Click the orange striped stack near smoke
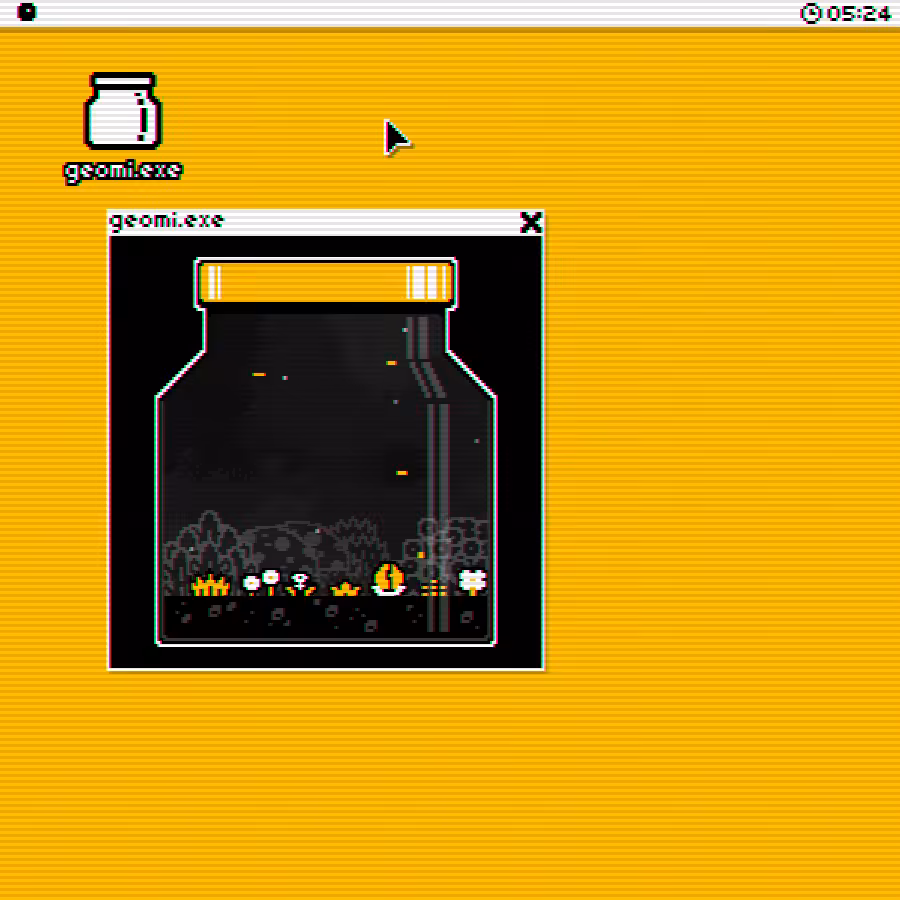 pos(434,588)
